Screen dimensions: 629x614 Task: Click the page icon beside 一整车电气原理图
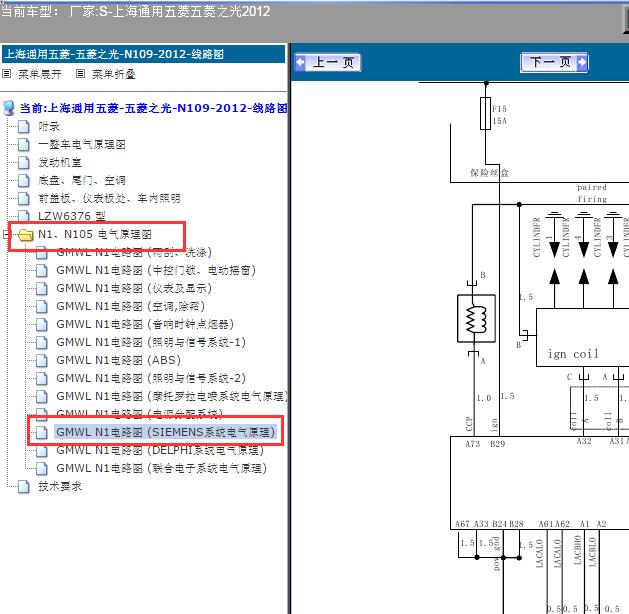coord(24,144)
